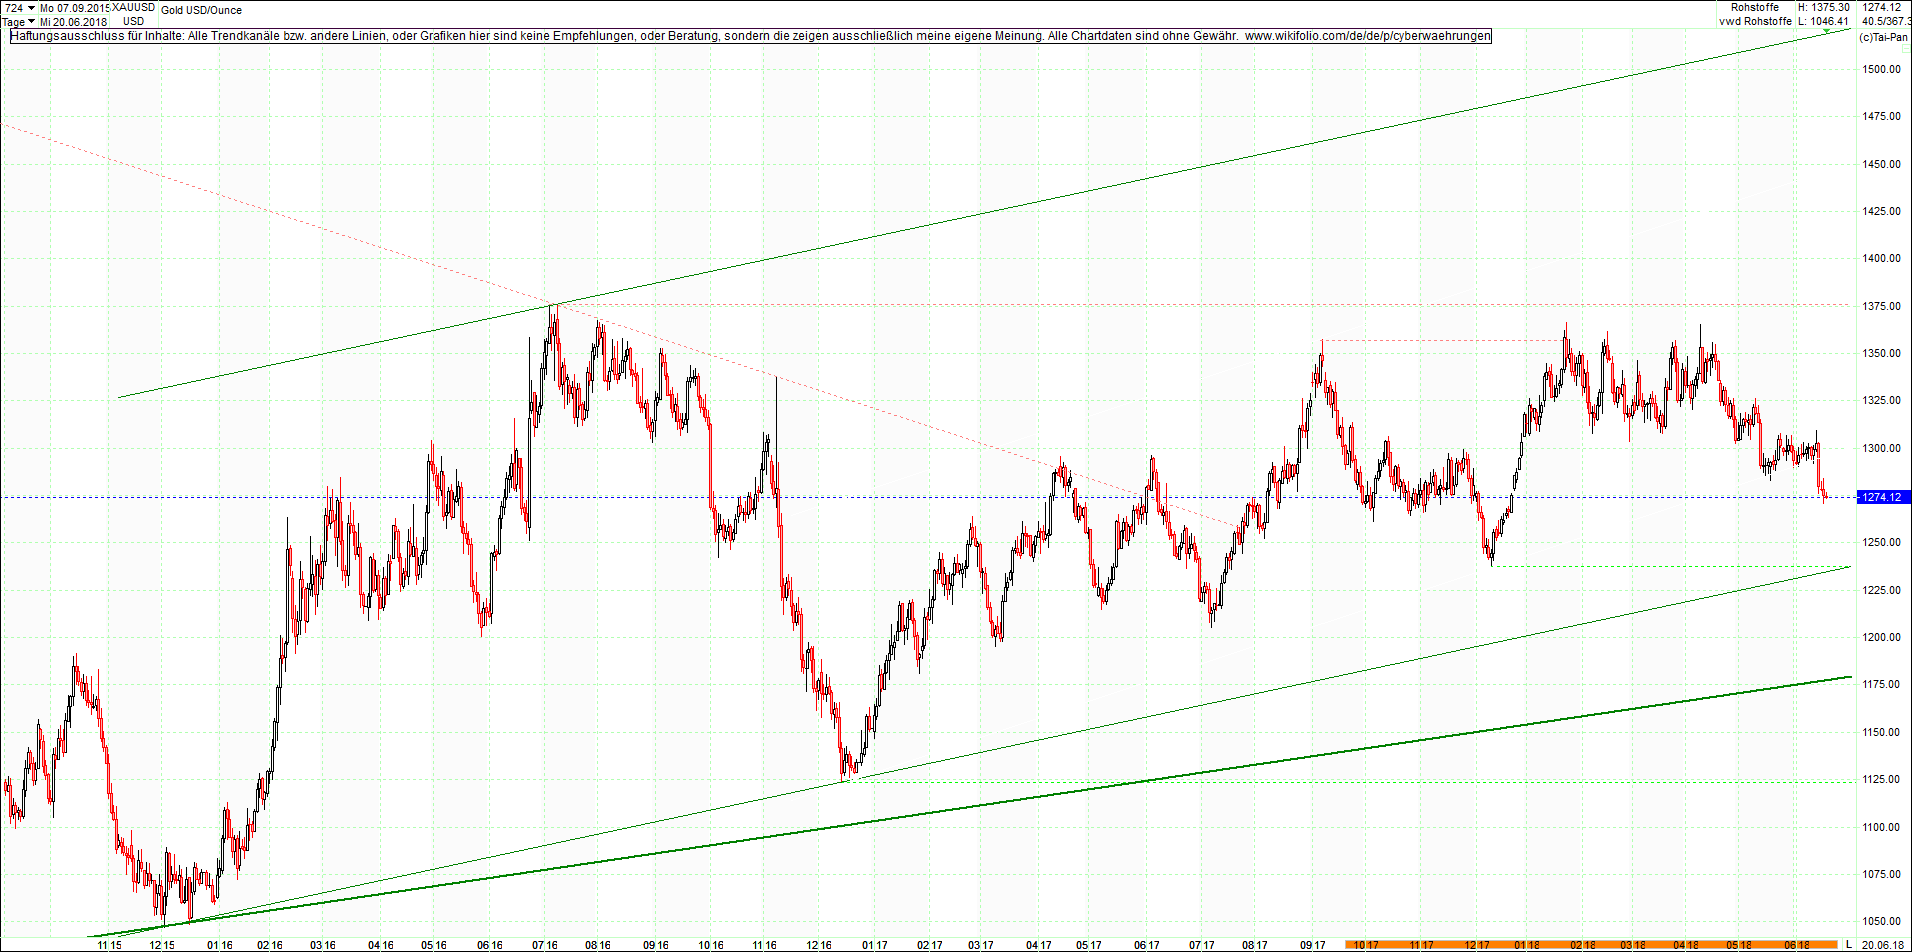Open the Tage timeframe dropdown
1912x952 pixels.
coord(15,21)
